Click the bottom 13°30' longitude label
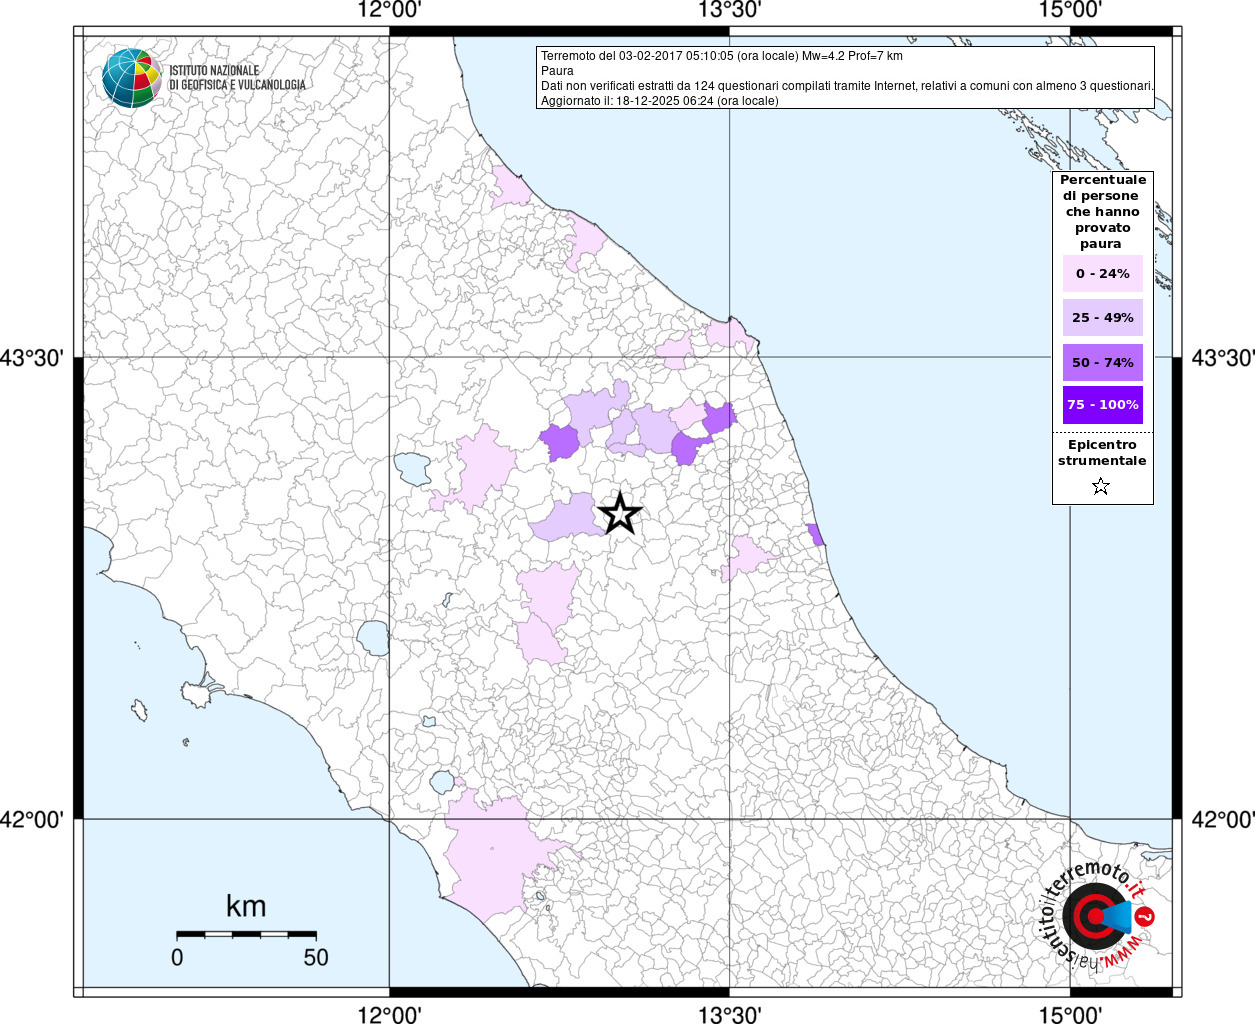The height and width of the screenshot is (1024, 1255). point(729,1014)
